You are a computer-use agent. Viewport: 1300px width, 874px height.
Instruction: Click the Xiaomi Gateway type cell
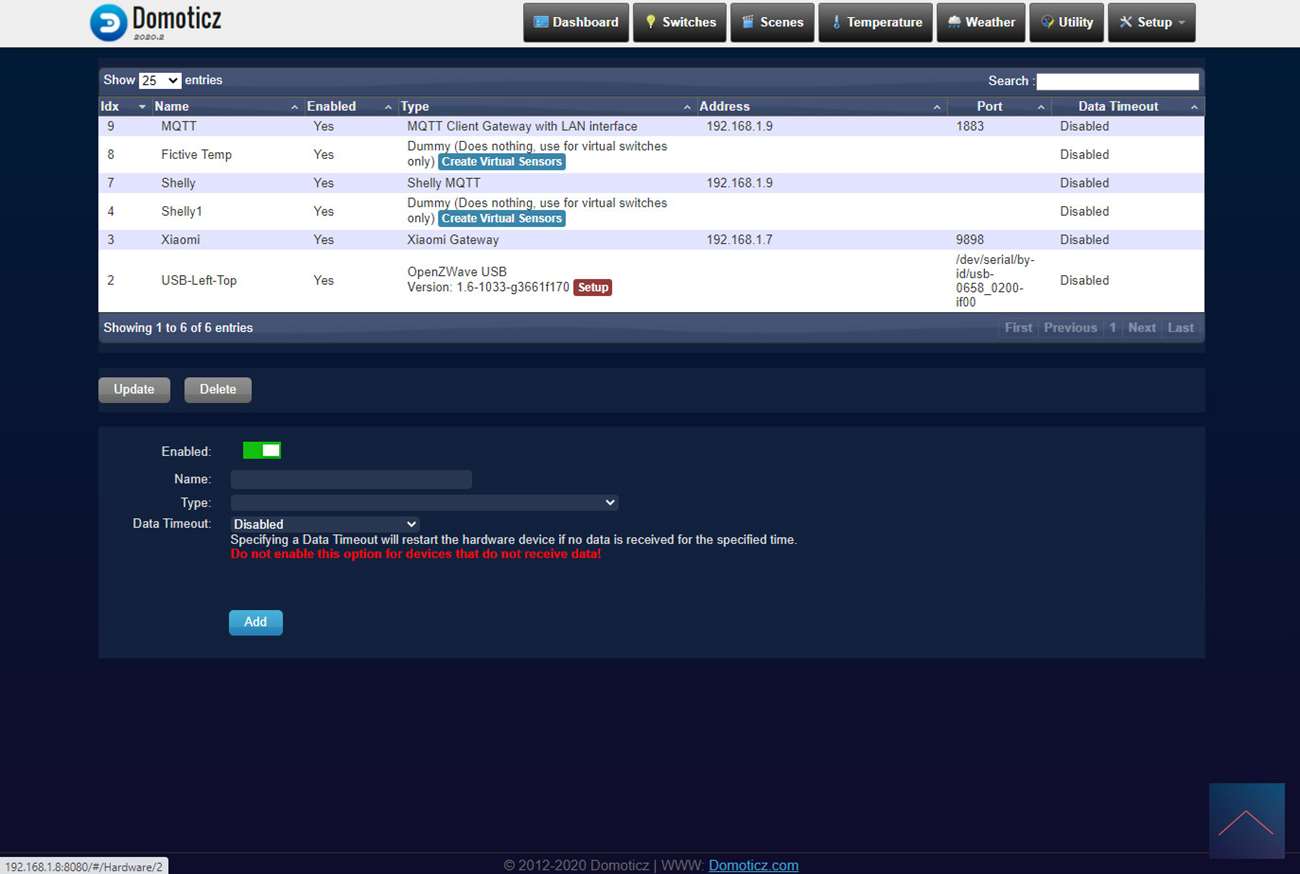click(x=453, y=240)
